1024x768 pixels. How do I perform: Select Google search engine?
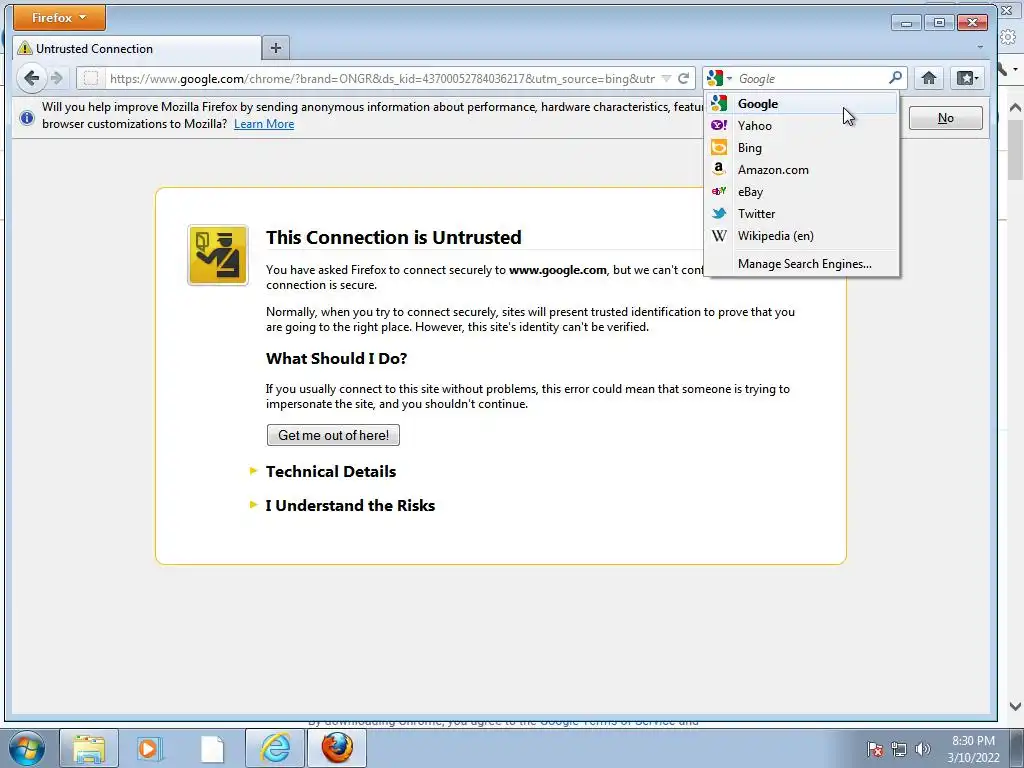(x=802, y=103)
